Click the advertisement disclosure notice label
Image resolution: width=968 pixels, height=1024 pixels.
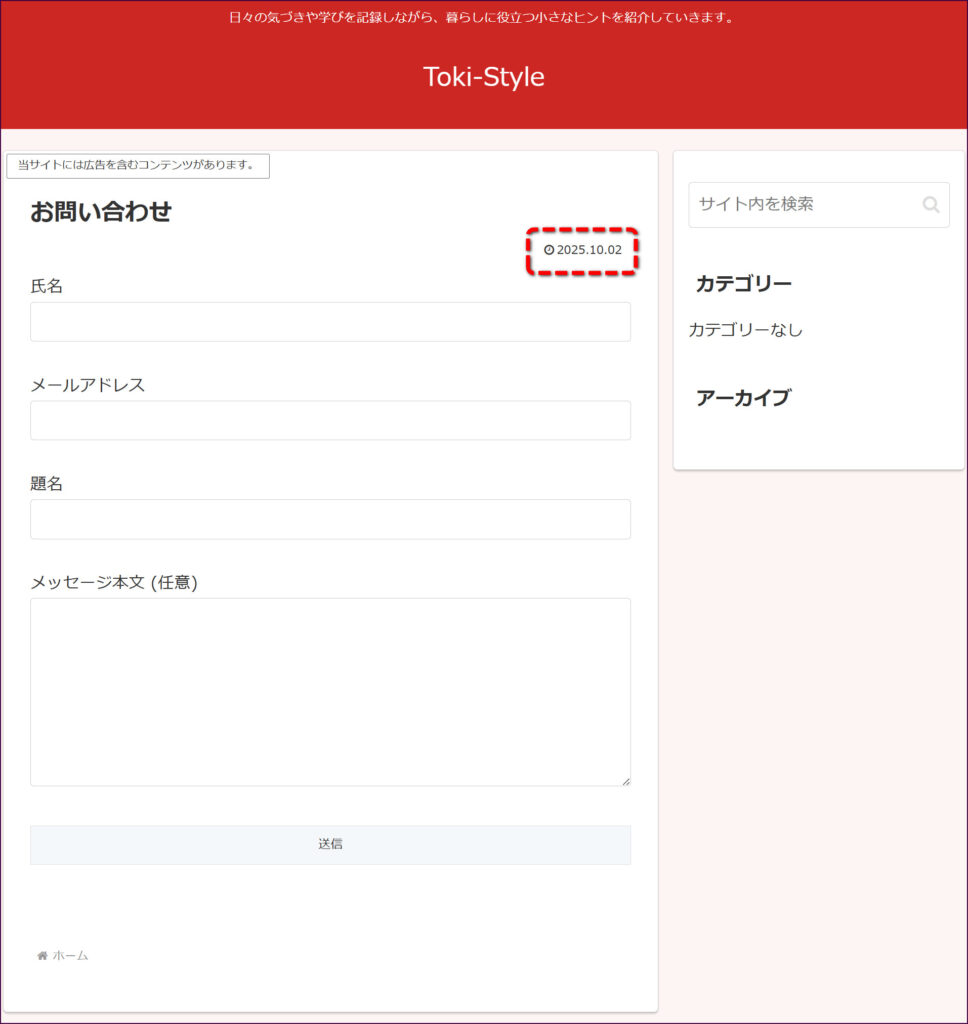pyautogui.click(x=137, y=165)
